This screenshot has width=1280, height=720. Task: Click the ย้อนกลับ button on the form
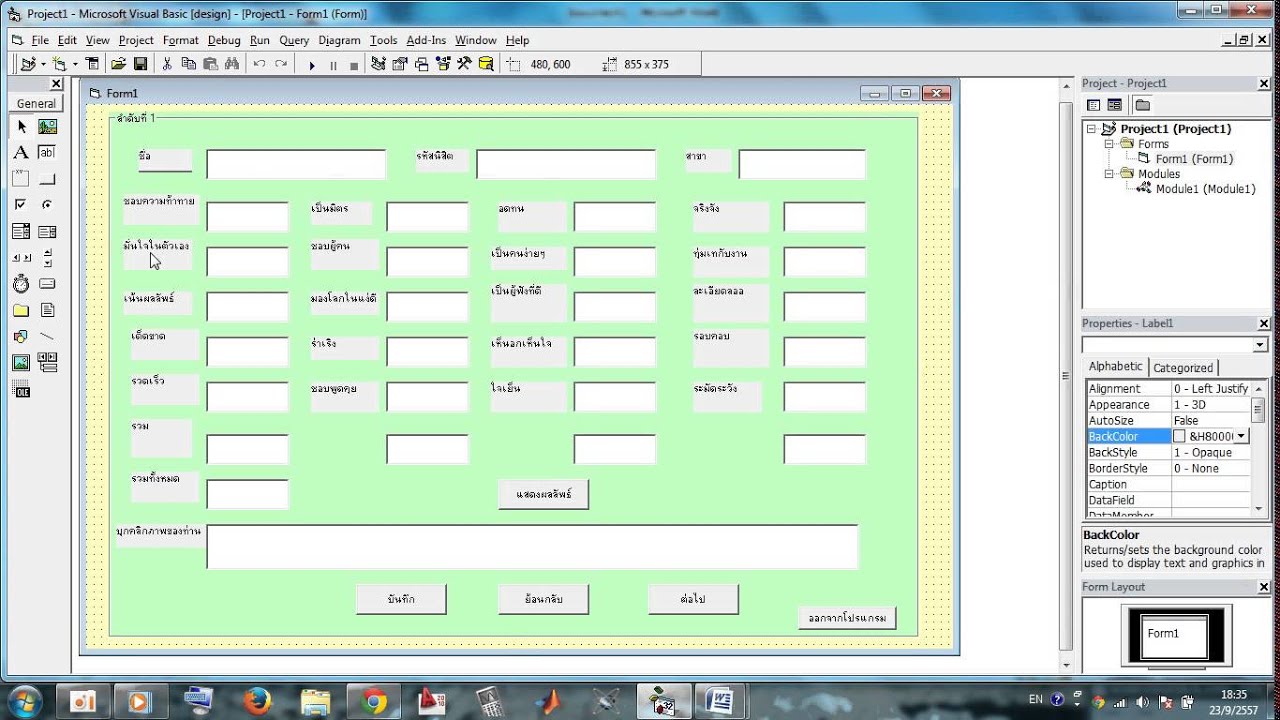[543, 599]
